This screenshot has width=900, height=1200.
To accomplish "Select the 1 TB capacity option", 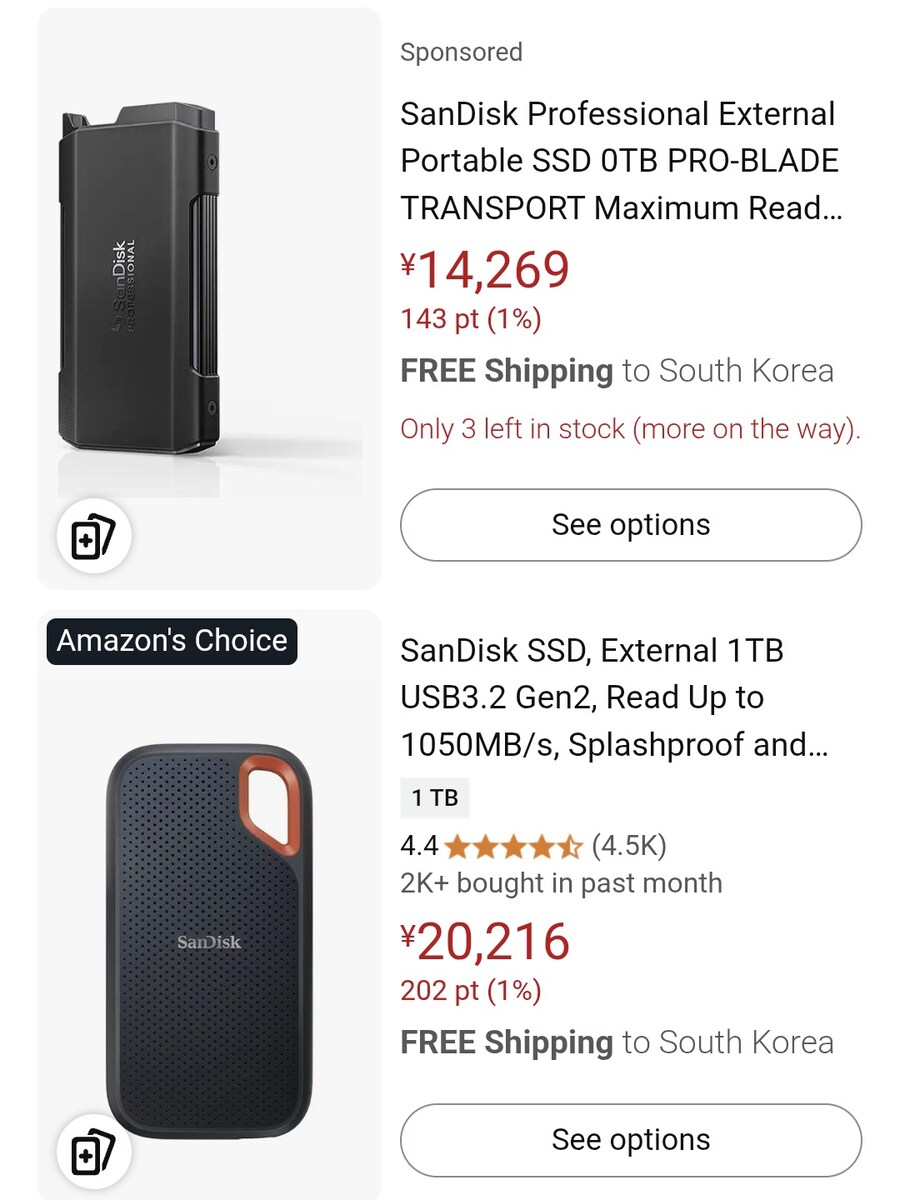I will click(x=435, y=797).
